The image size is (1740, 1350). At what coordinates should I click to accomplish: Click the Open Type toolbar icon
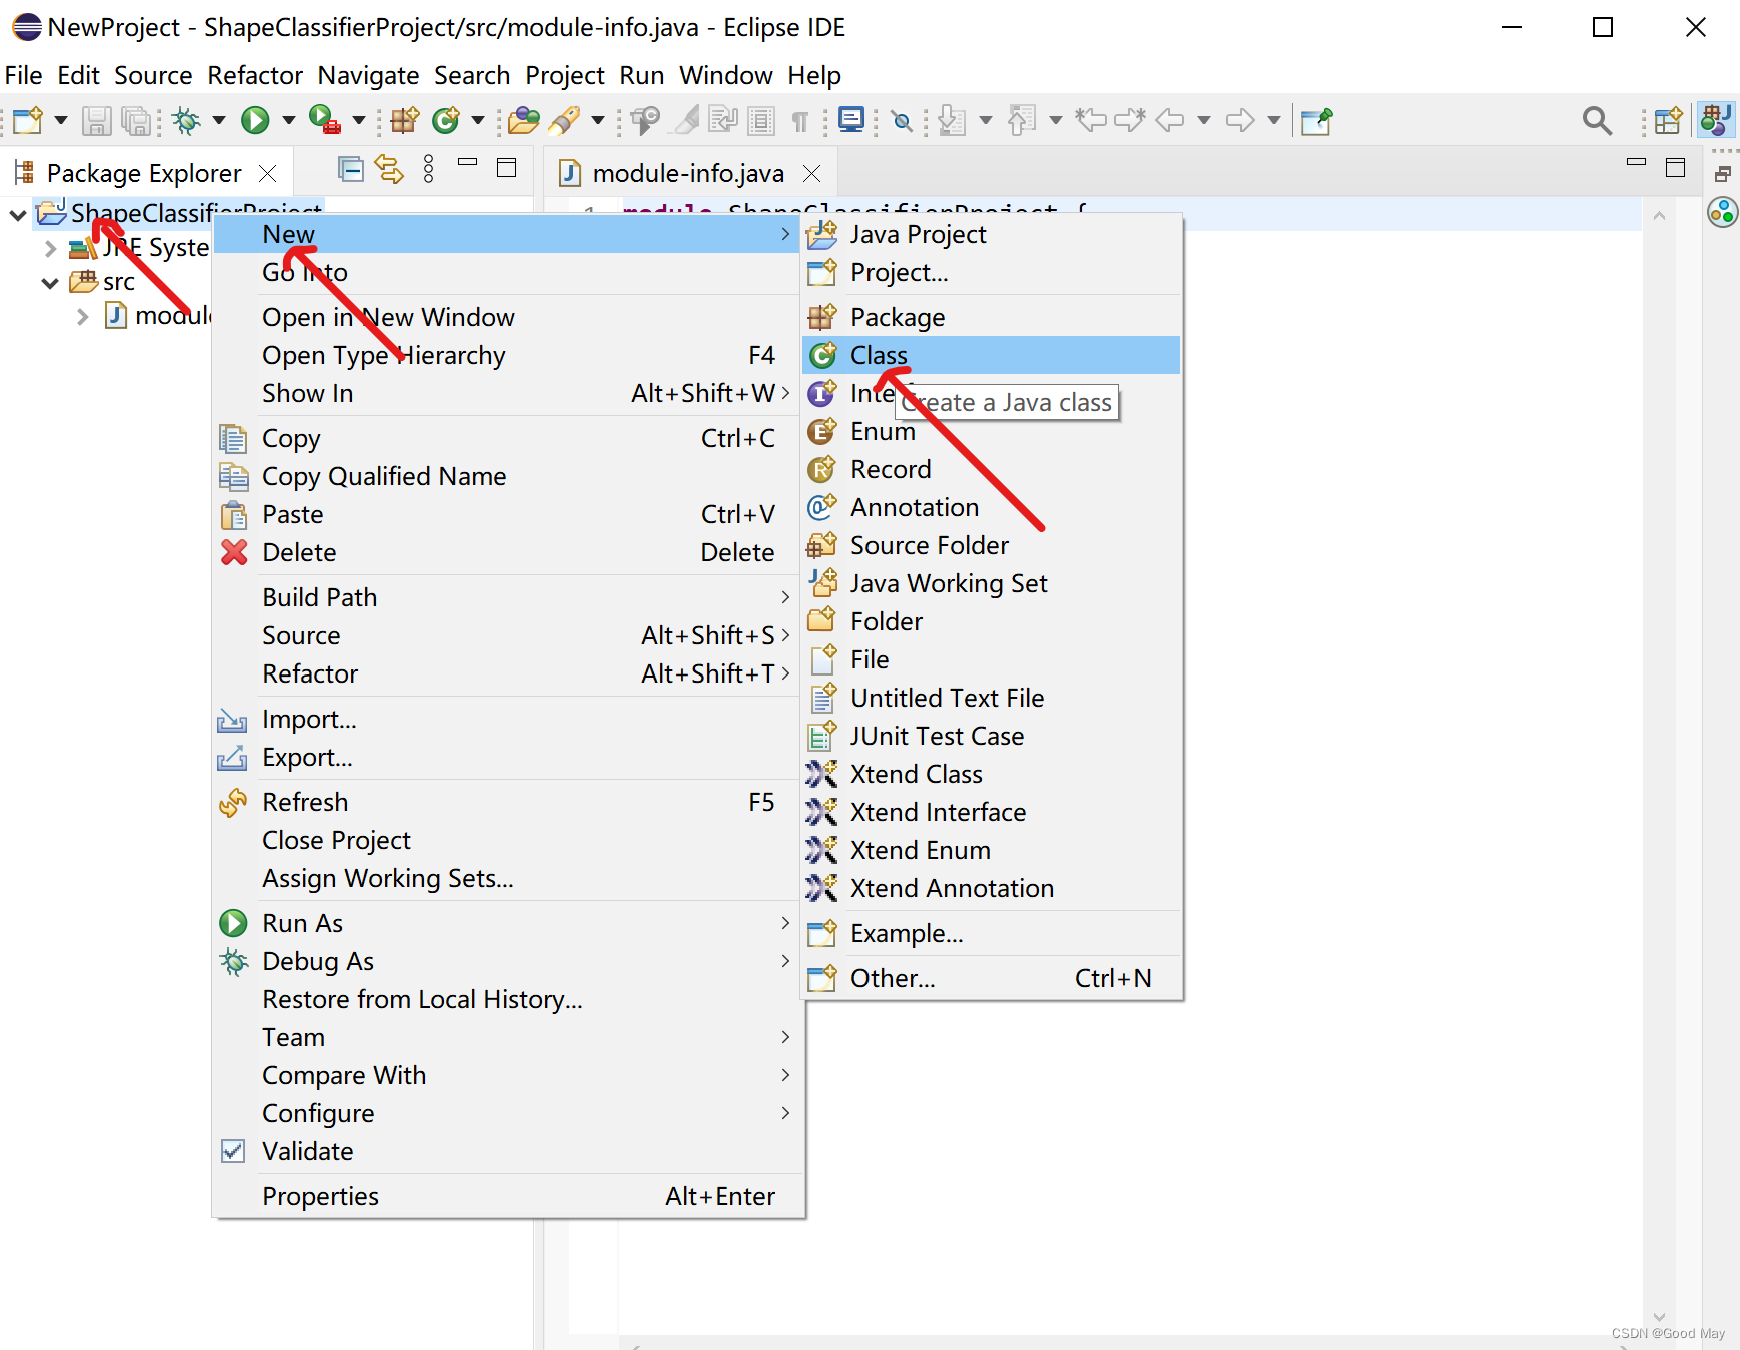click(x=523, y=121)
